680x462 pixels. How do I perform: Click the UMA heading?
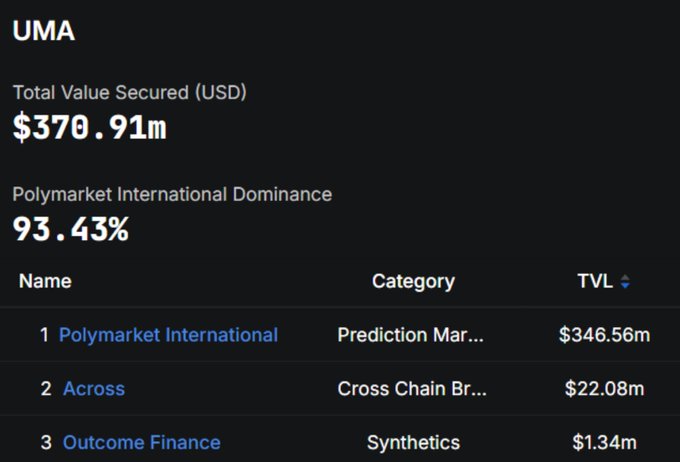(x=44, y=31)
